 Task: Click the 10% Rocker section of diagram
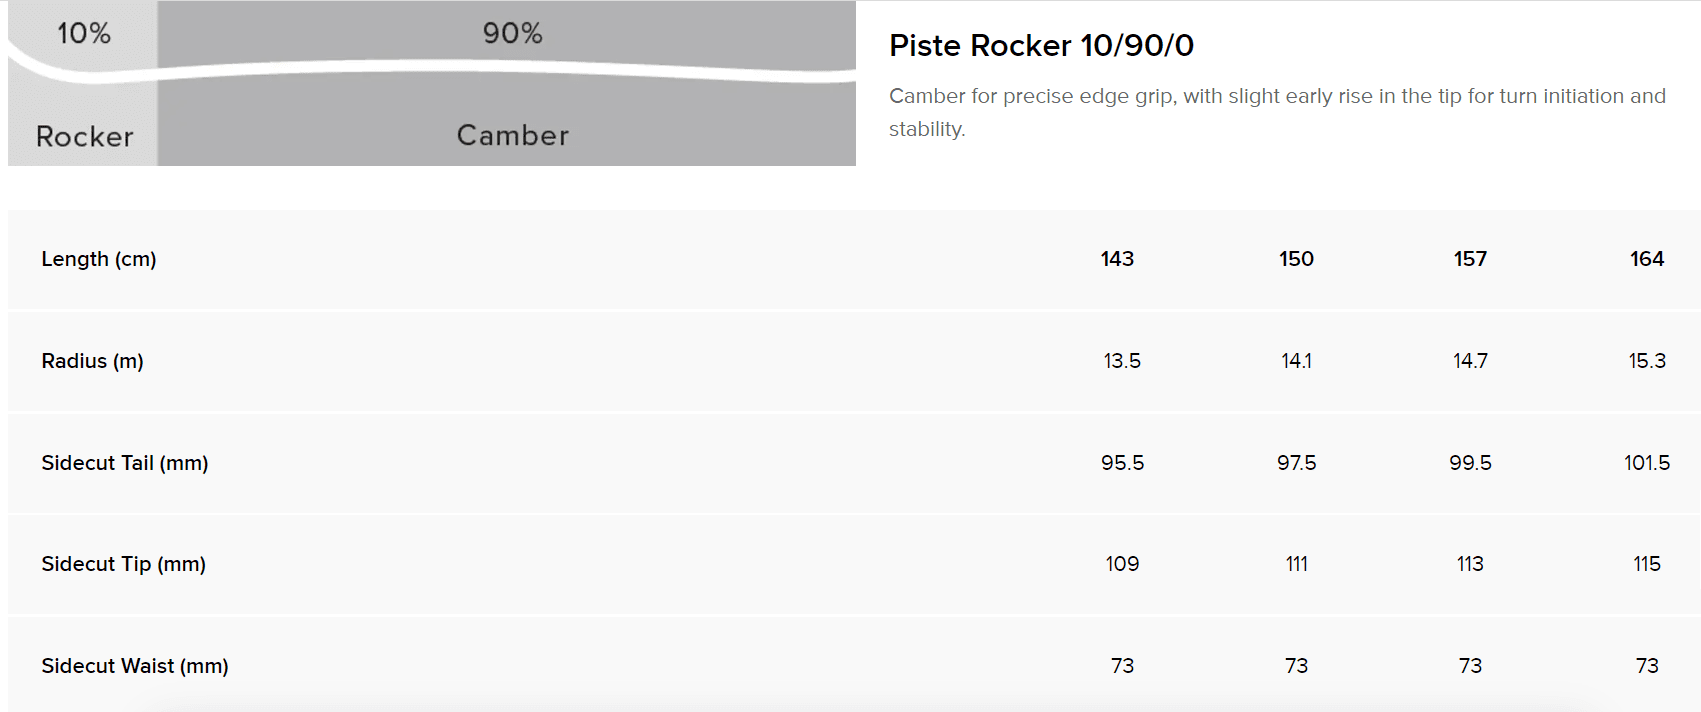pos(83,83)
